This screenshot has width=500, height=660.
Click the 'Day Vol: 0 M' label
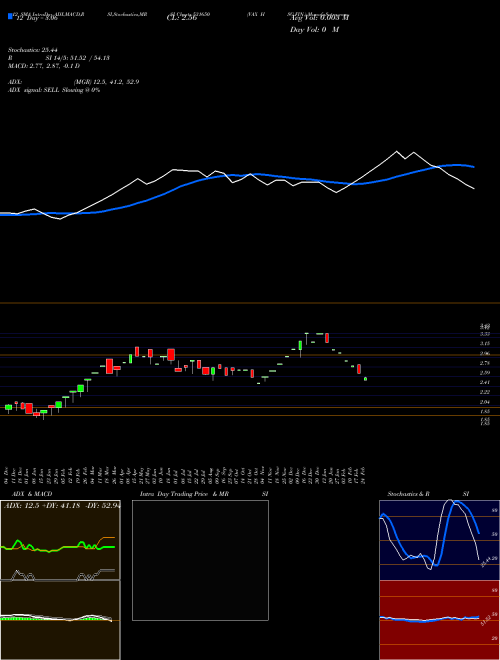point(314,30)
